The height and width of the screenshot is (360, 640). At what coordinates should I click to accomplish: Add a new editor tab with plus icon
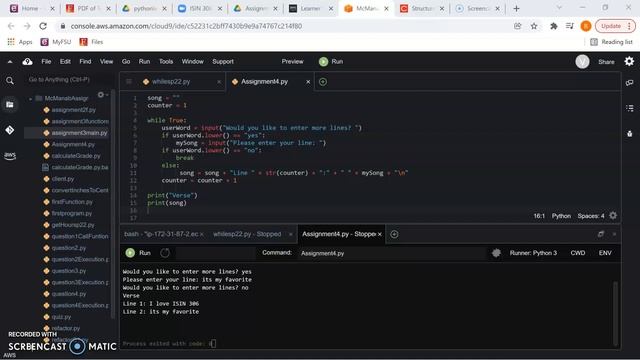[x=323, y=82]
